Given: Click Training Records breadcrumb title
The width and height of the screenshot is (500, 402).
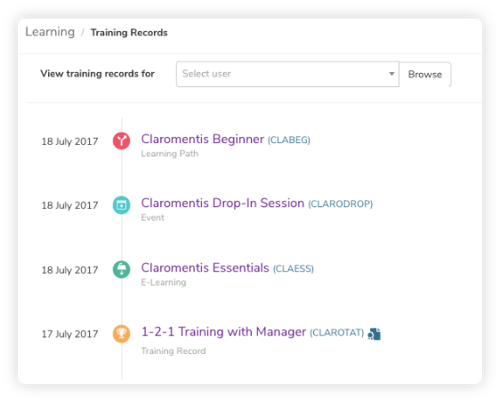Looking at the screenshot, I should [x=129, y=33].
